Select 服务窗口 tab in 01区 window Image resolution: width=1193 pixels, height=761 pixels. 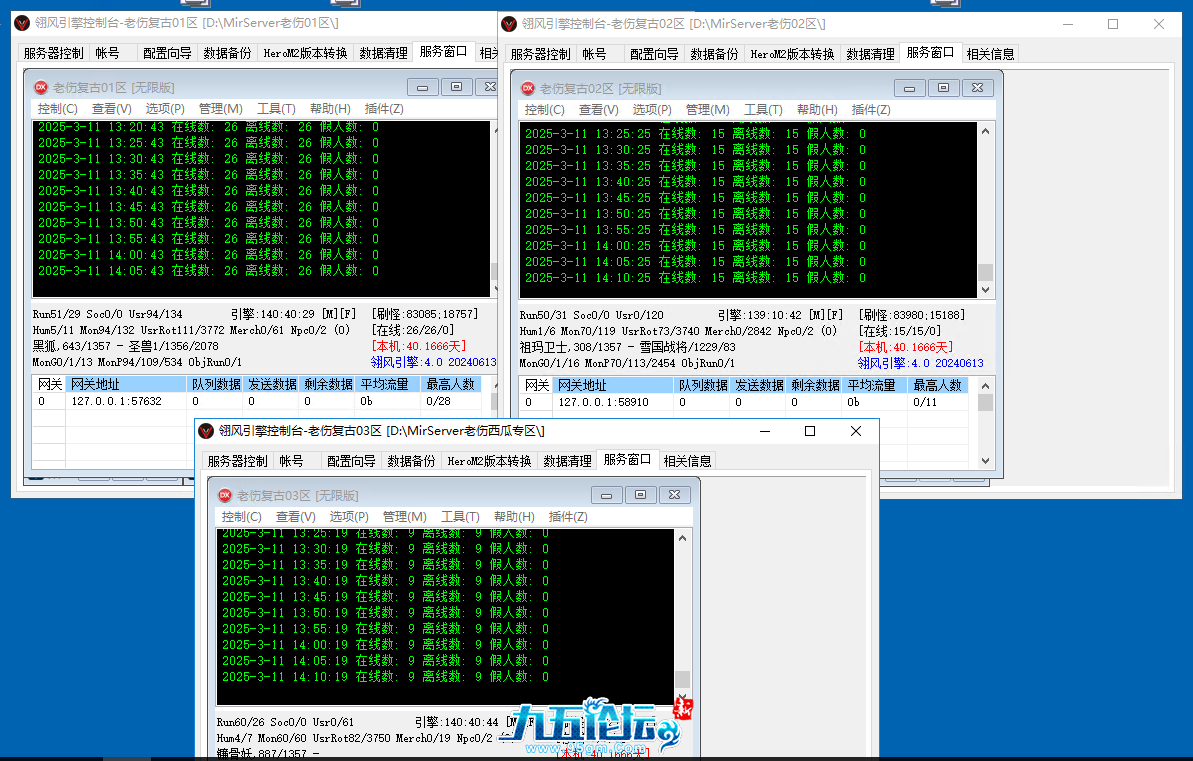(444, 52)
